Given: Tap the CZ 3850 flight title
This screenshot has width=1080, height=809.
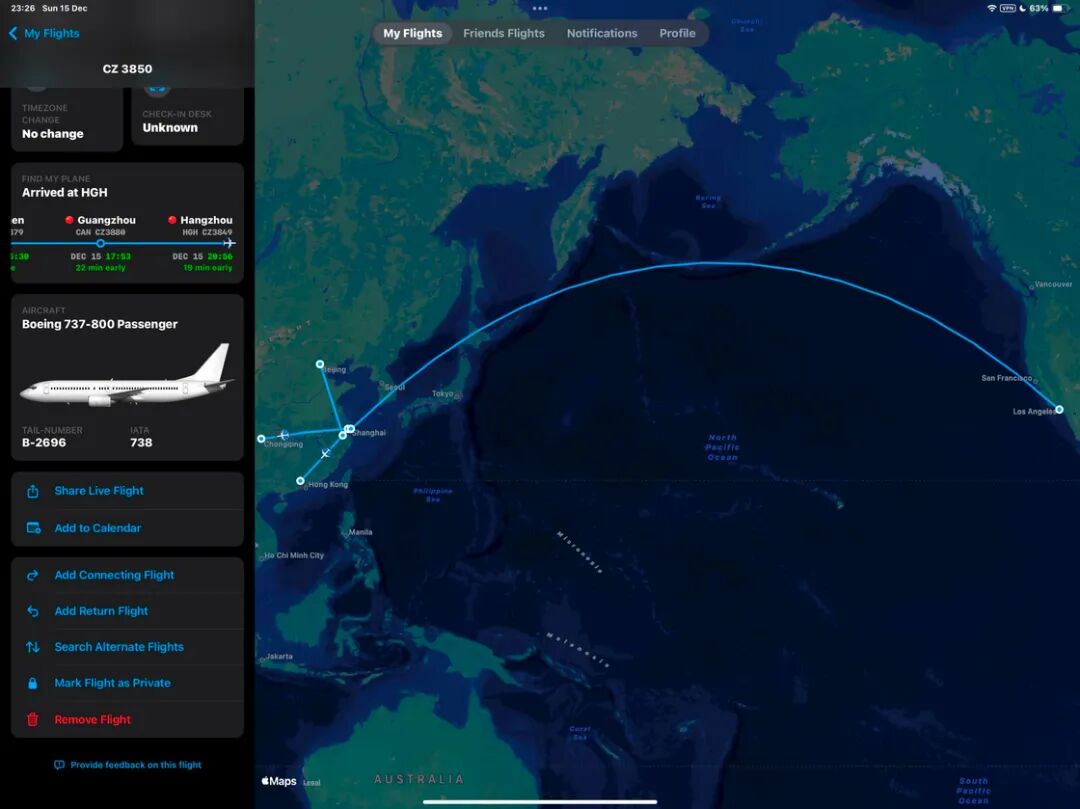Looking at the screenshot, I should point(127,69).
